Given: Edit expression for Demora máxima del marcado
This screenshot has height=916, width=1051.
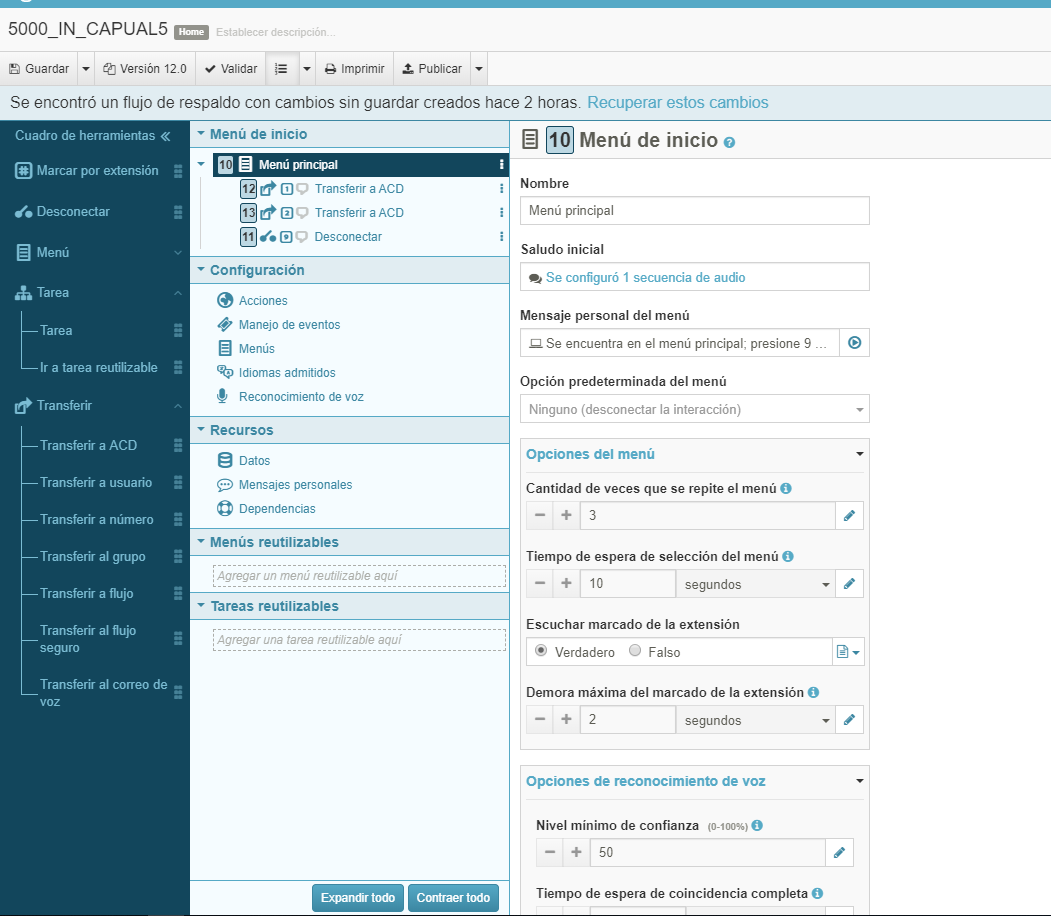Looking at the screenshot, I should (849, 720).
